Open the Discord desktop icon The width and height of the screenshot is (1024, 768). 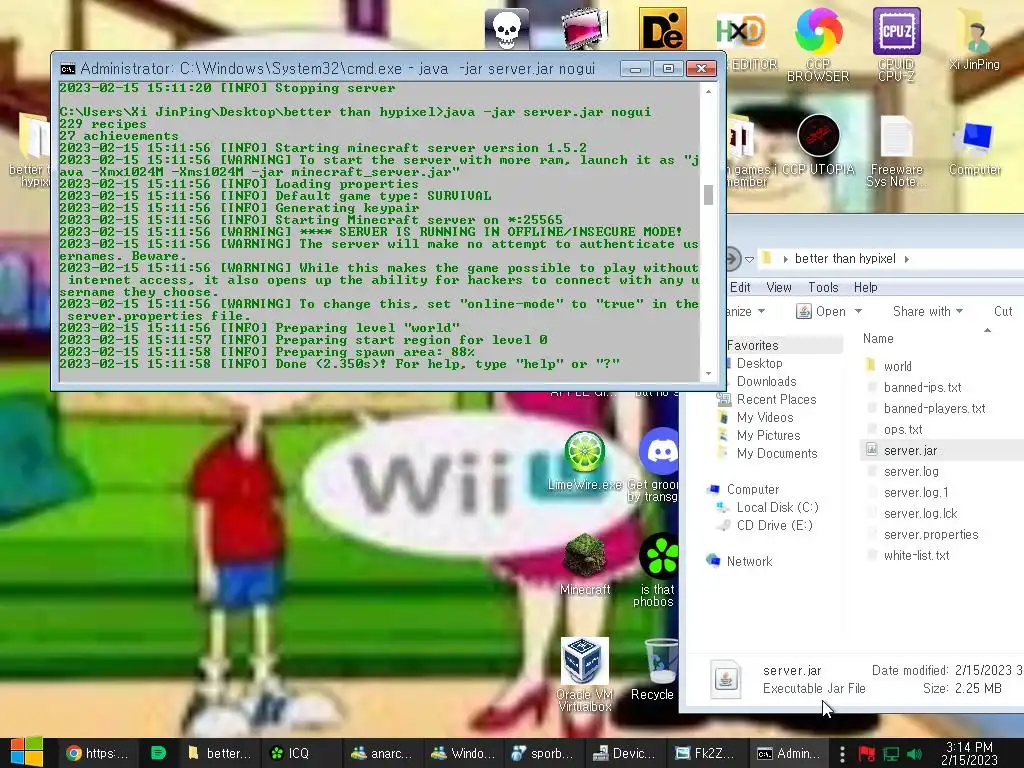660,451
